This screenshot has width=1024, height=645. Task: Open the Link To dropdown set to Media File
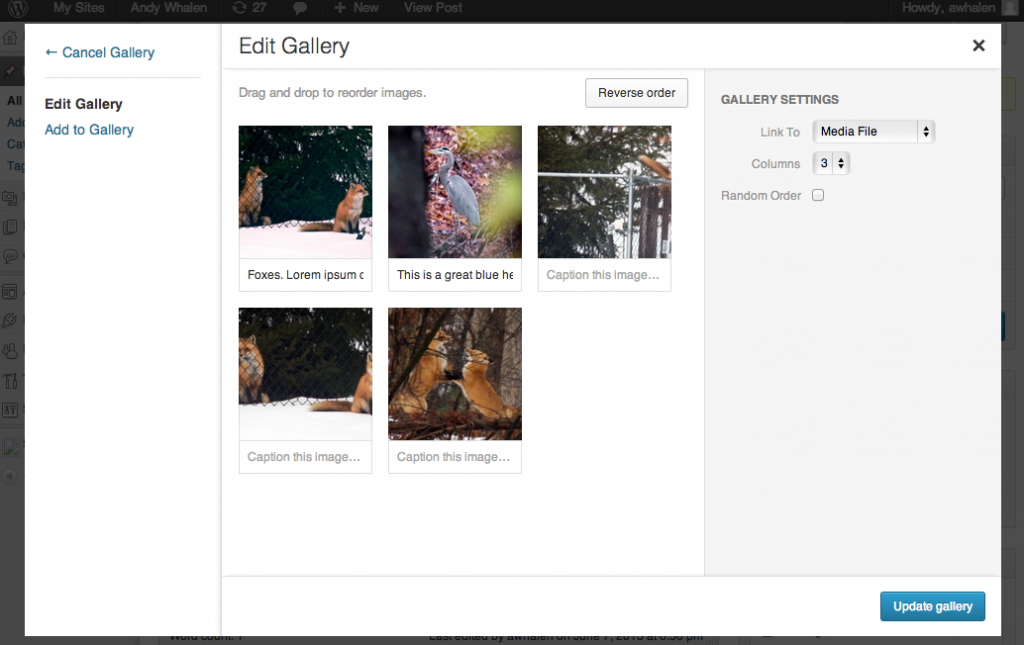tap(873, 131)
